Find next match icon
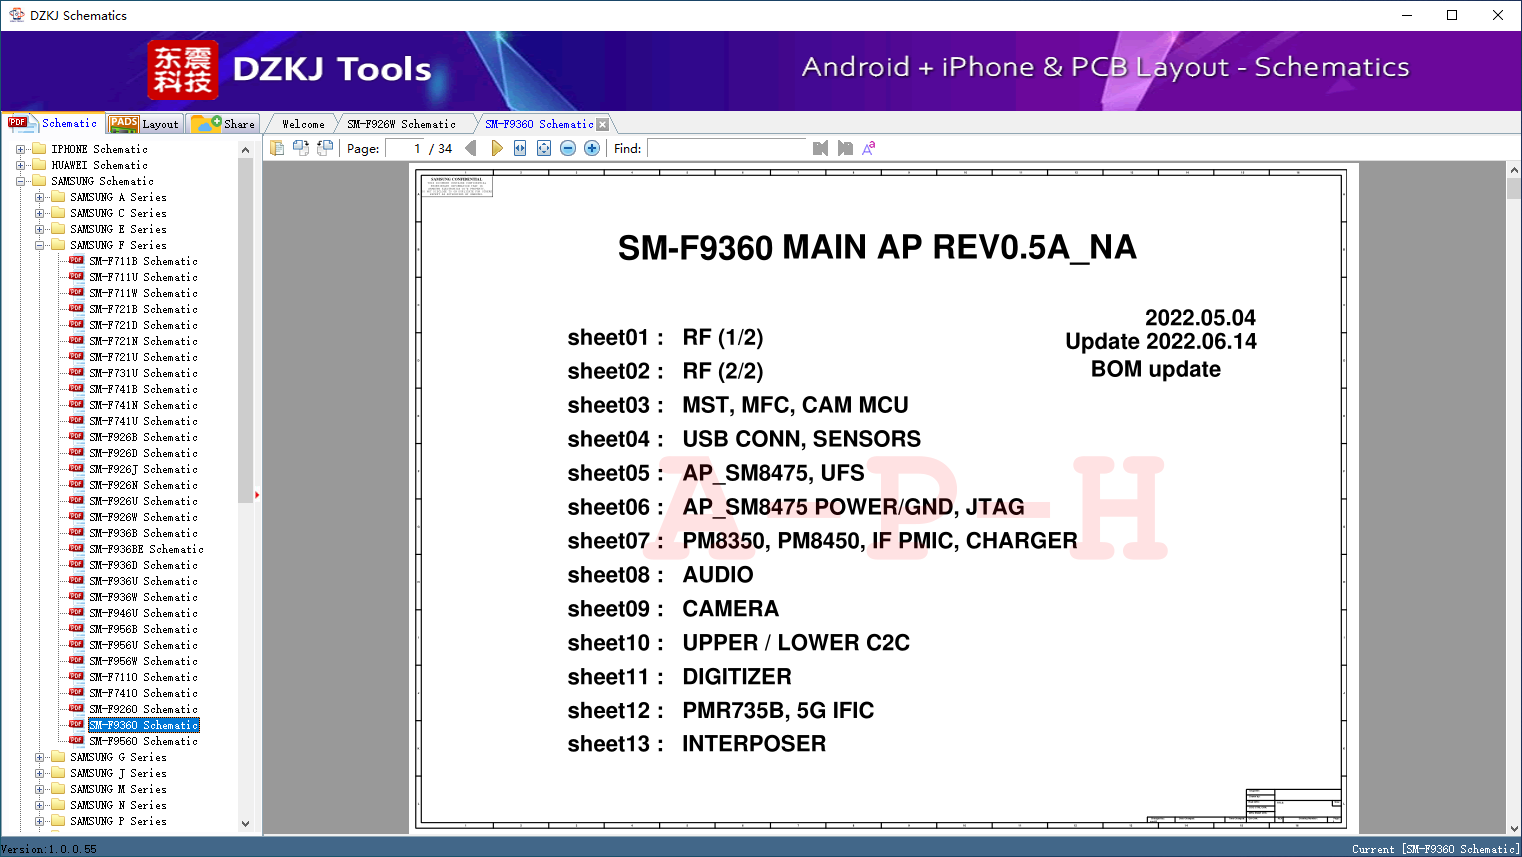Screen dimensions: 1522x857 (845, 148)
